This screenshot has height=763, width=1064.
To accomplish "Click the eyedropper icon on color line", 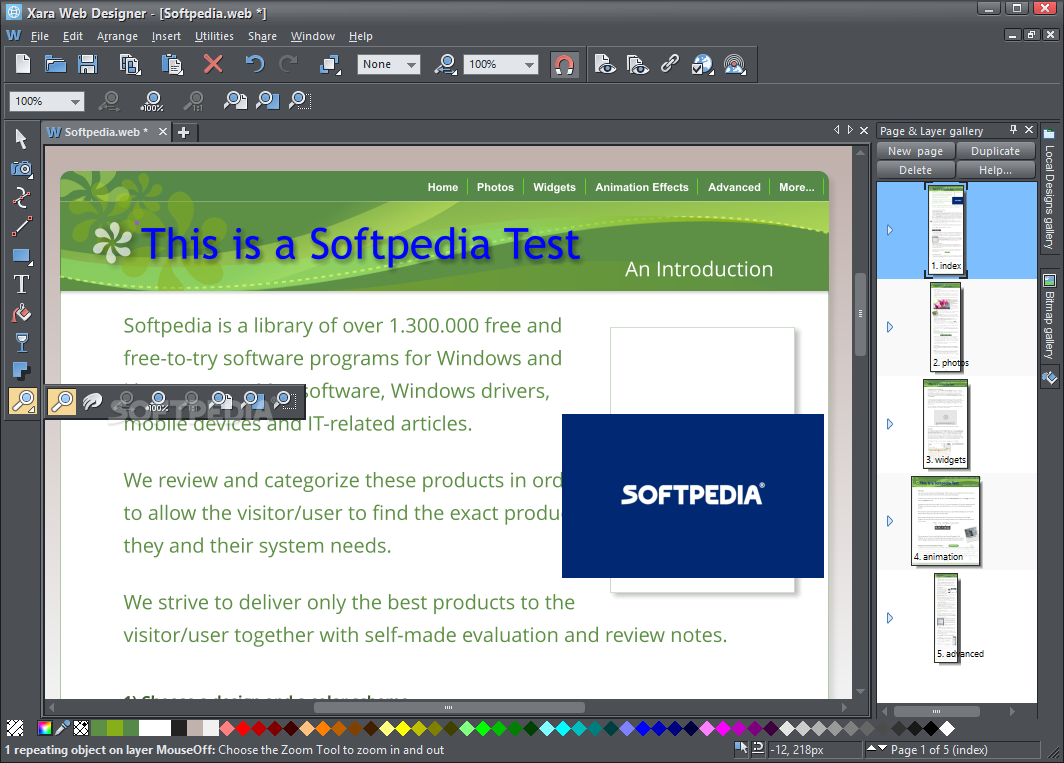I will [62, 728].
